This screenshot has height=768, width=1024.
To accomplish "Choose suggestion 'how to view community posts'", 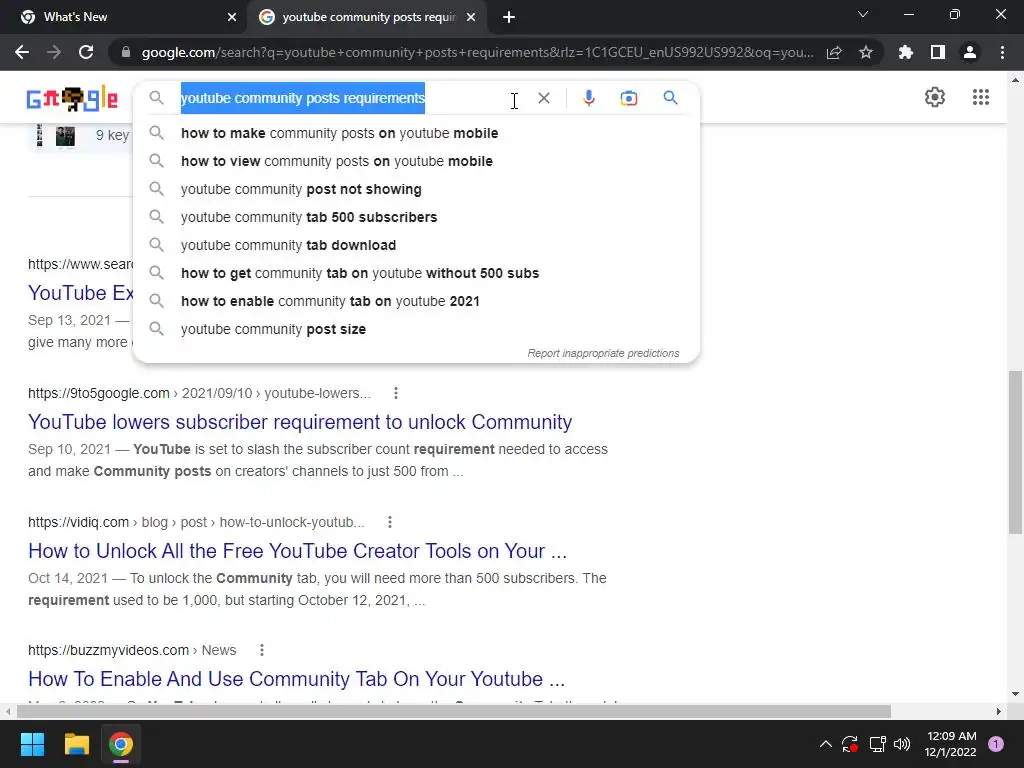I will pos(416,161).
